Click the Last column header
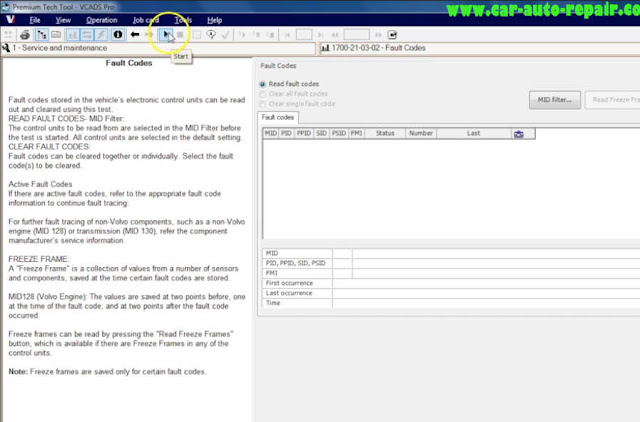Viewport: 640px width, 422px height. pyautogui.click(x=473, y=133)
